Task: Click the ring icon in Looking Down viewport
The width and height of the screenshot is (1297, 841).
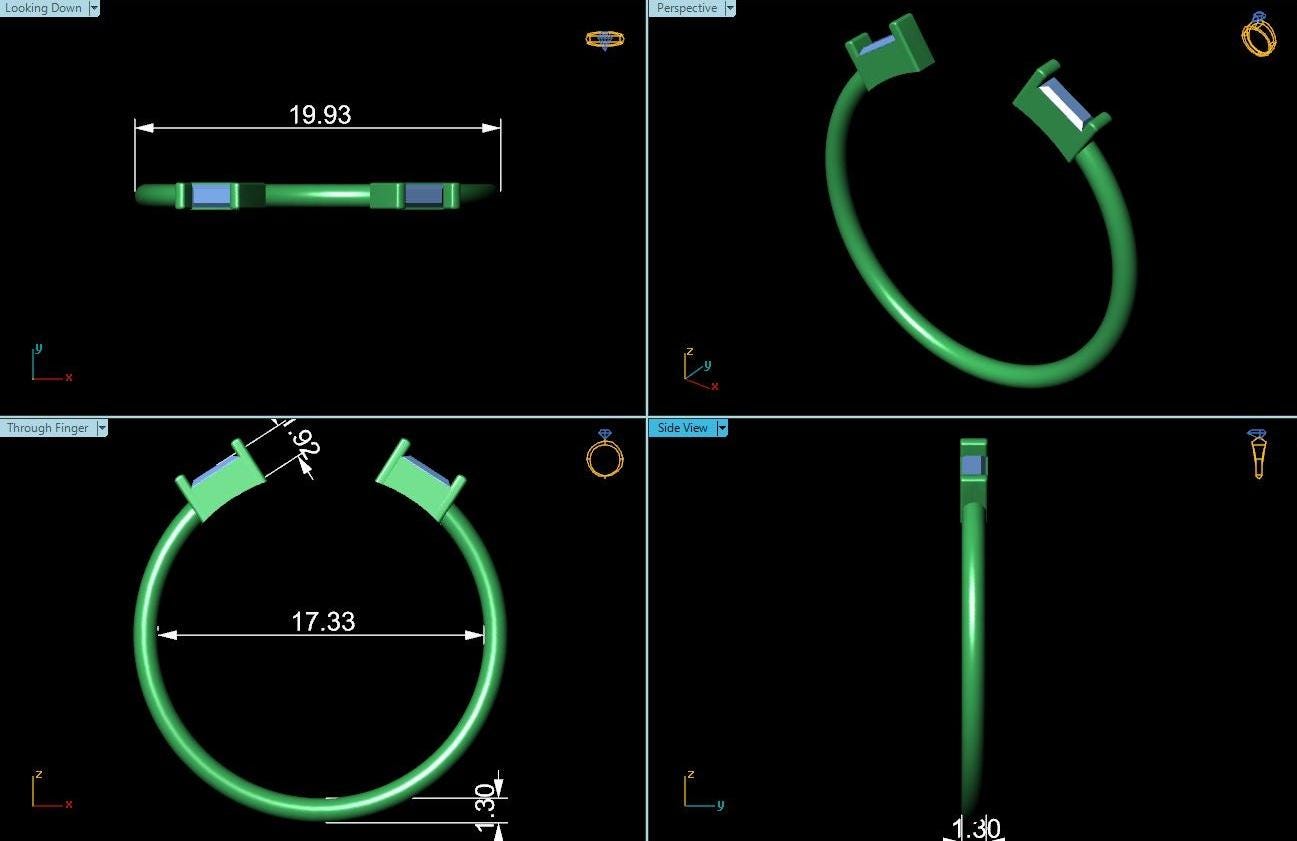Action: pyautogui.click(x=604, y=40)
